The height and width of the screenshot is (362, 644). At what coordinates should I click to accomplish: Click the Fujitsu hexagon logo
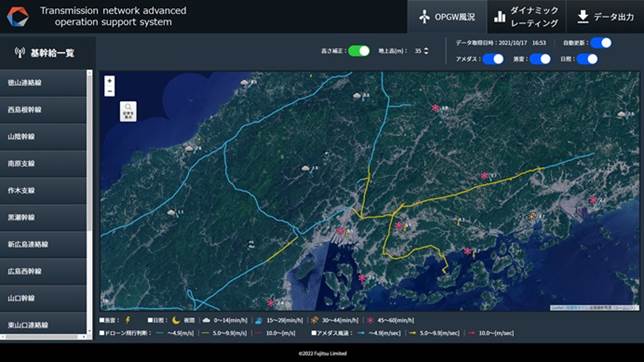click(x=18, y=16)
